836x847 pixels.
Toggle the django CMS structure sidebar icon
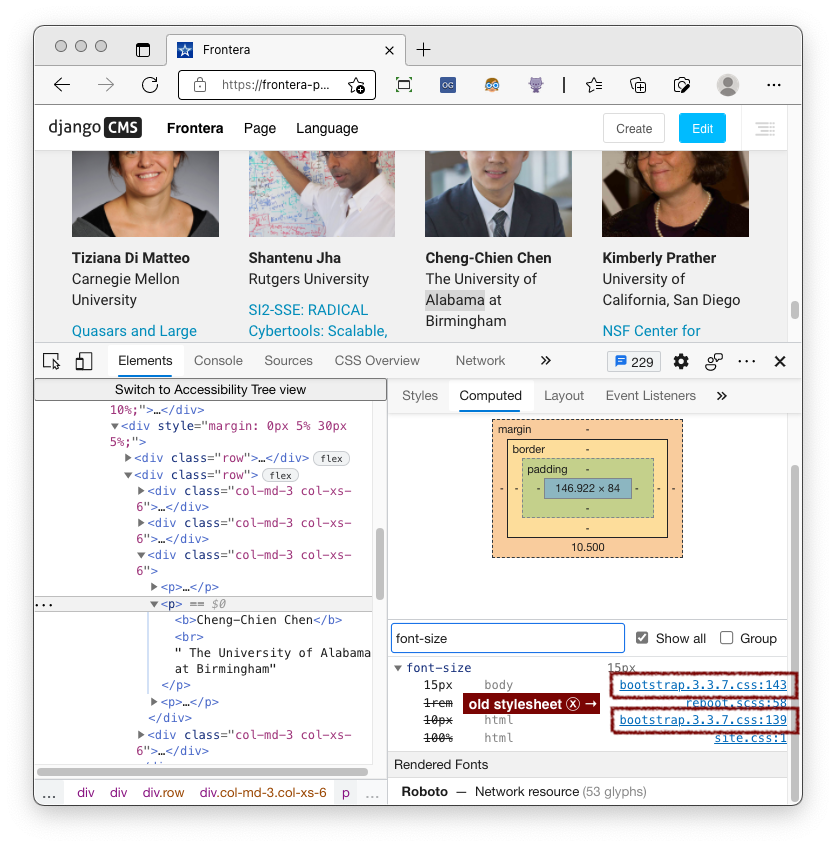click(765, 129)
